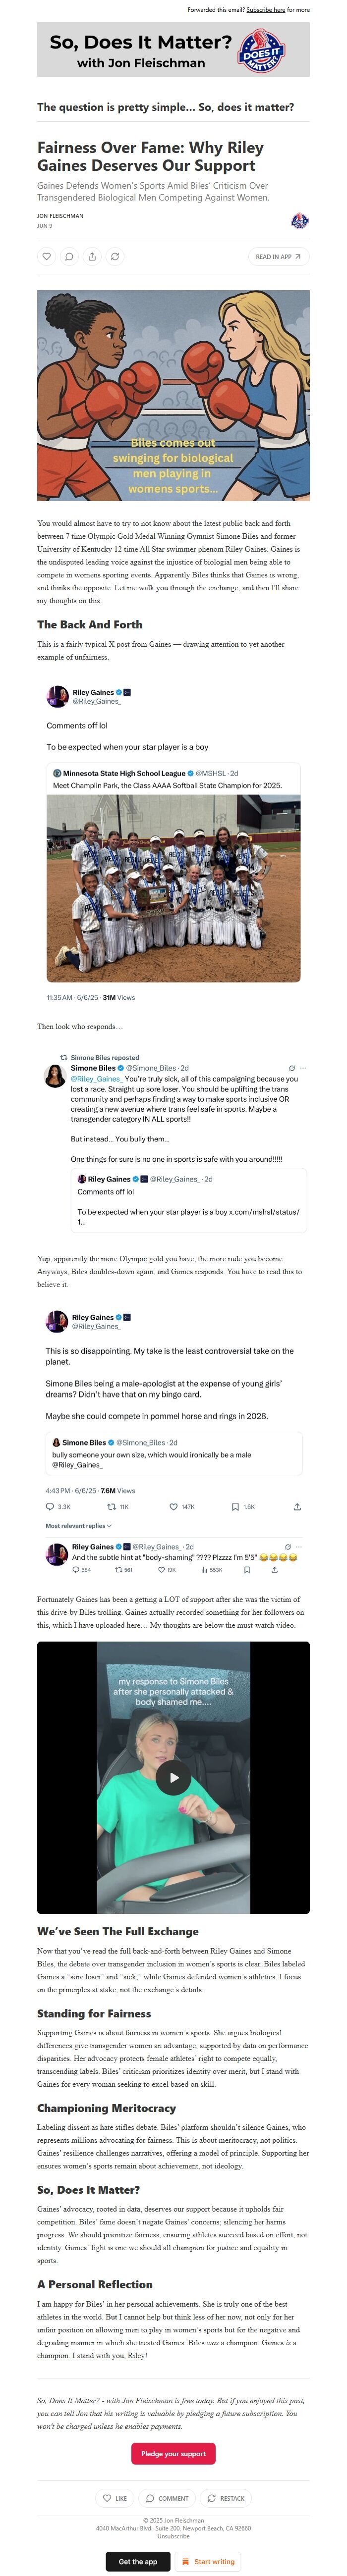Click the heart like icon under the headline

tap(46, 257)
